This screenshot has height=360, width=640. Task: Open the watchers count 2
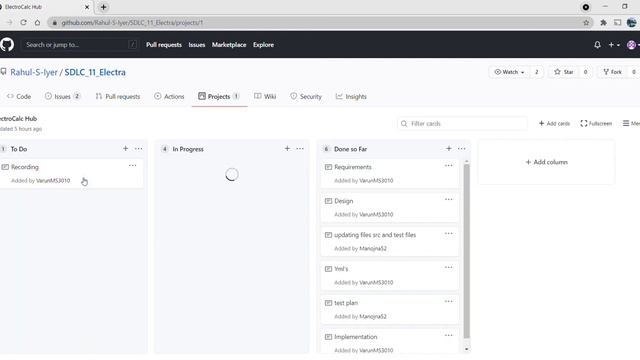point(536,72)
